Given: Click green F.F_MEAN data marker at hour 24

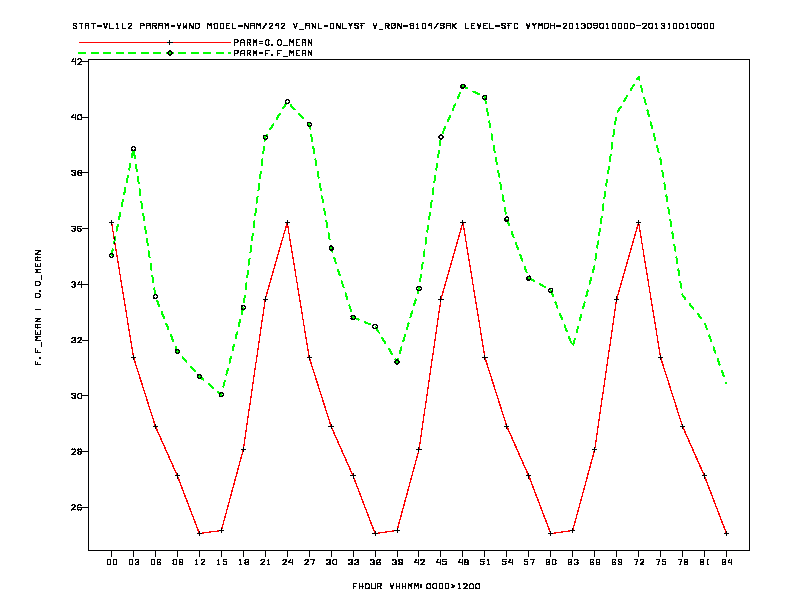Looking at the screenshot, I should [287, 101].
